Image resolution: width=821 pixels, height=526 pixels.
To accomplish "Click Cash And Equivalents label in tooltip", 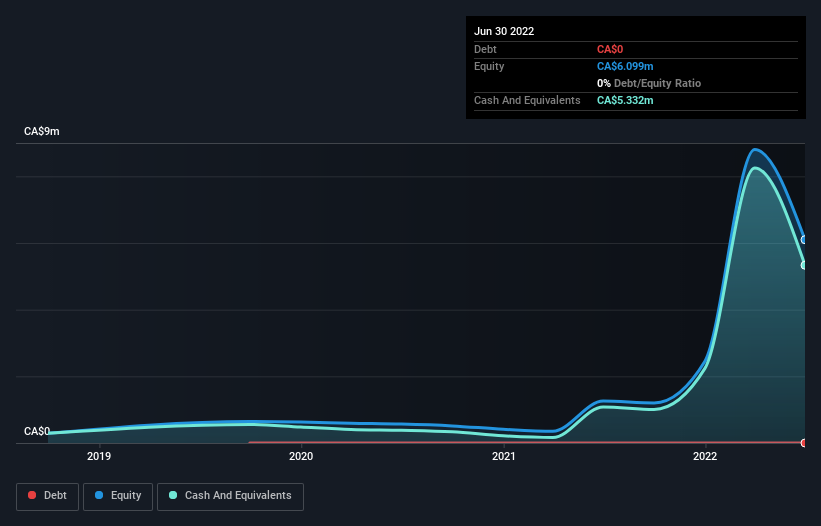I will pos(527,100).
